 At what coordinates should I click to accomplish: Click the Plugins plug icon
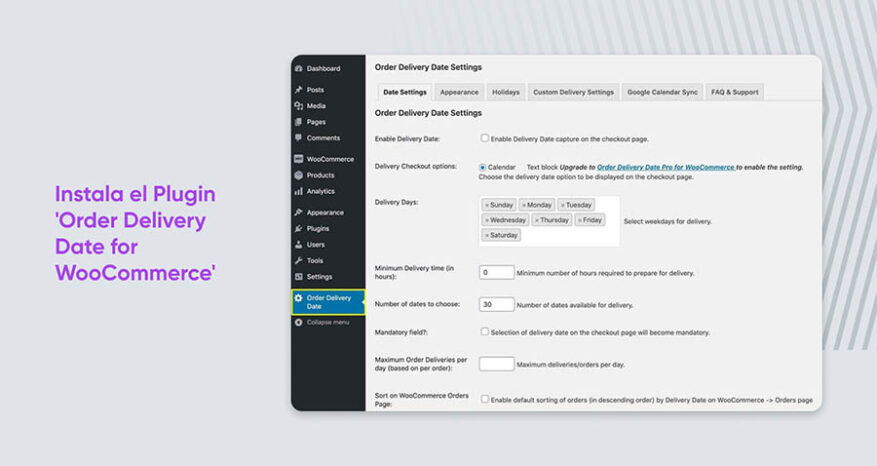(299, 228)
